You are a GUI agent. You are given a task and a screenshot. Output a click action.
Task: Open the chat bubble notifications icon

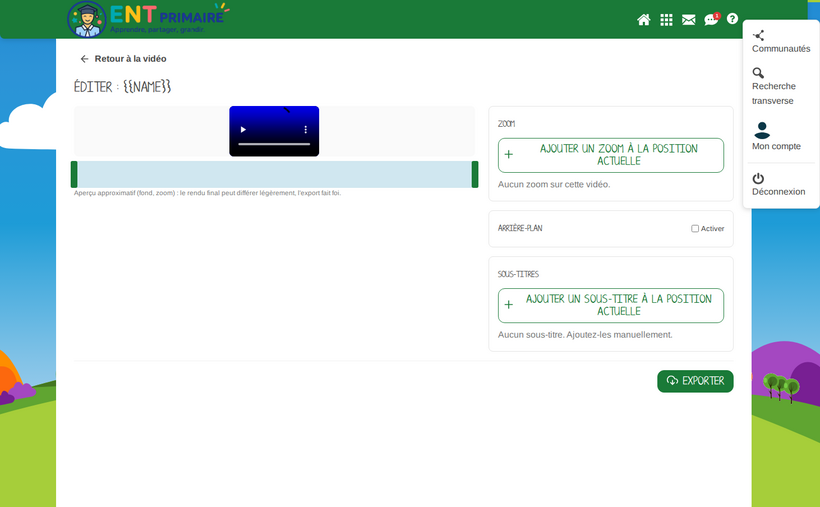click(x=711, y=19)
